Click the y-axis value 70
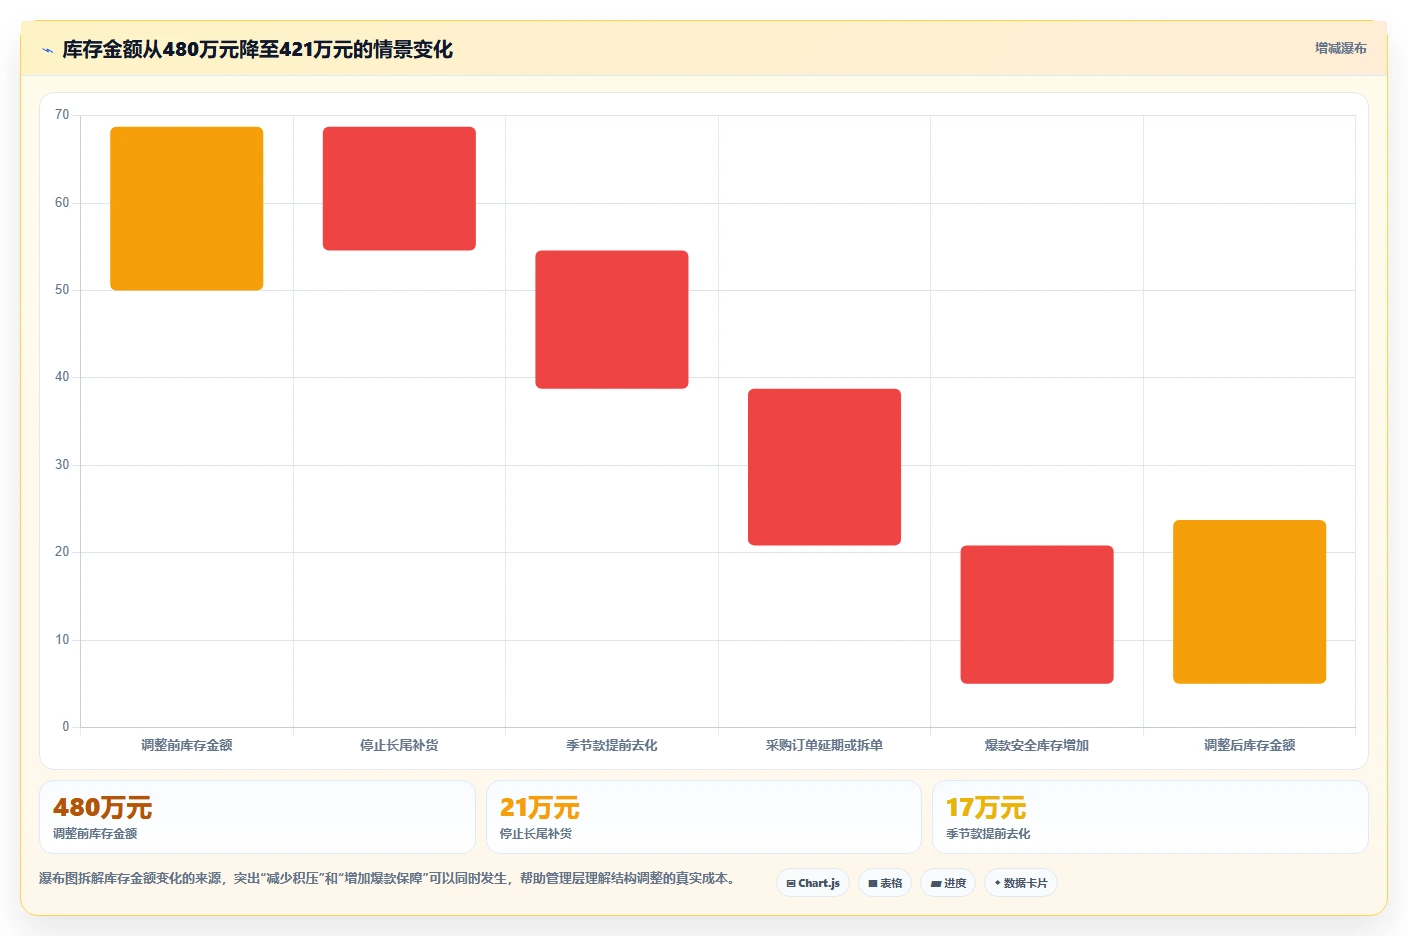This screenshot has width=1408, height=936. click(62, 115)
